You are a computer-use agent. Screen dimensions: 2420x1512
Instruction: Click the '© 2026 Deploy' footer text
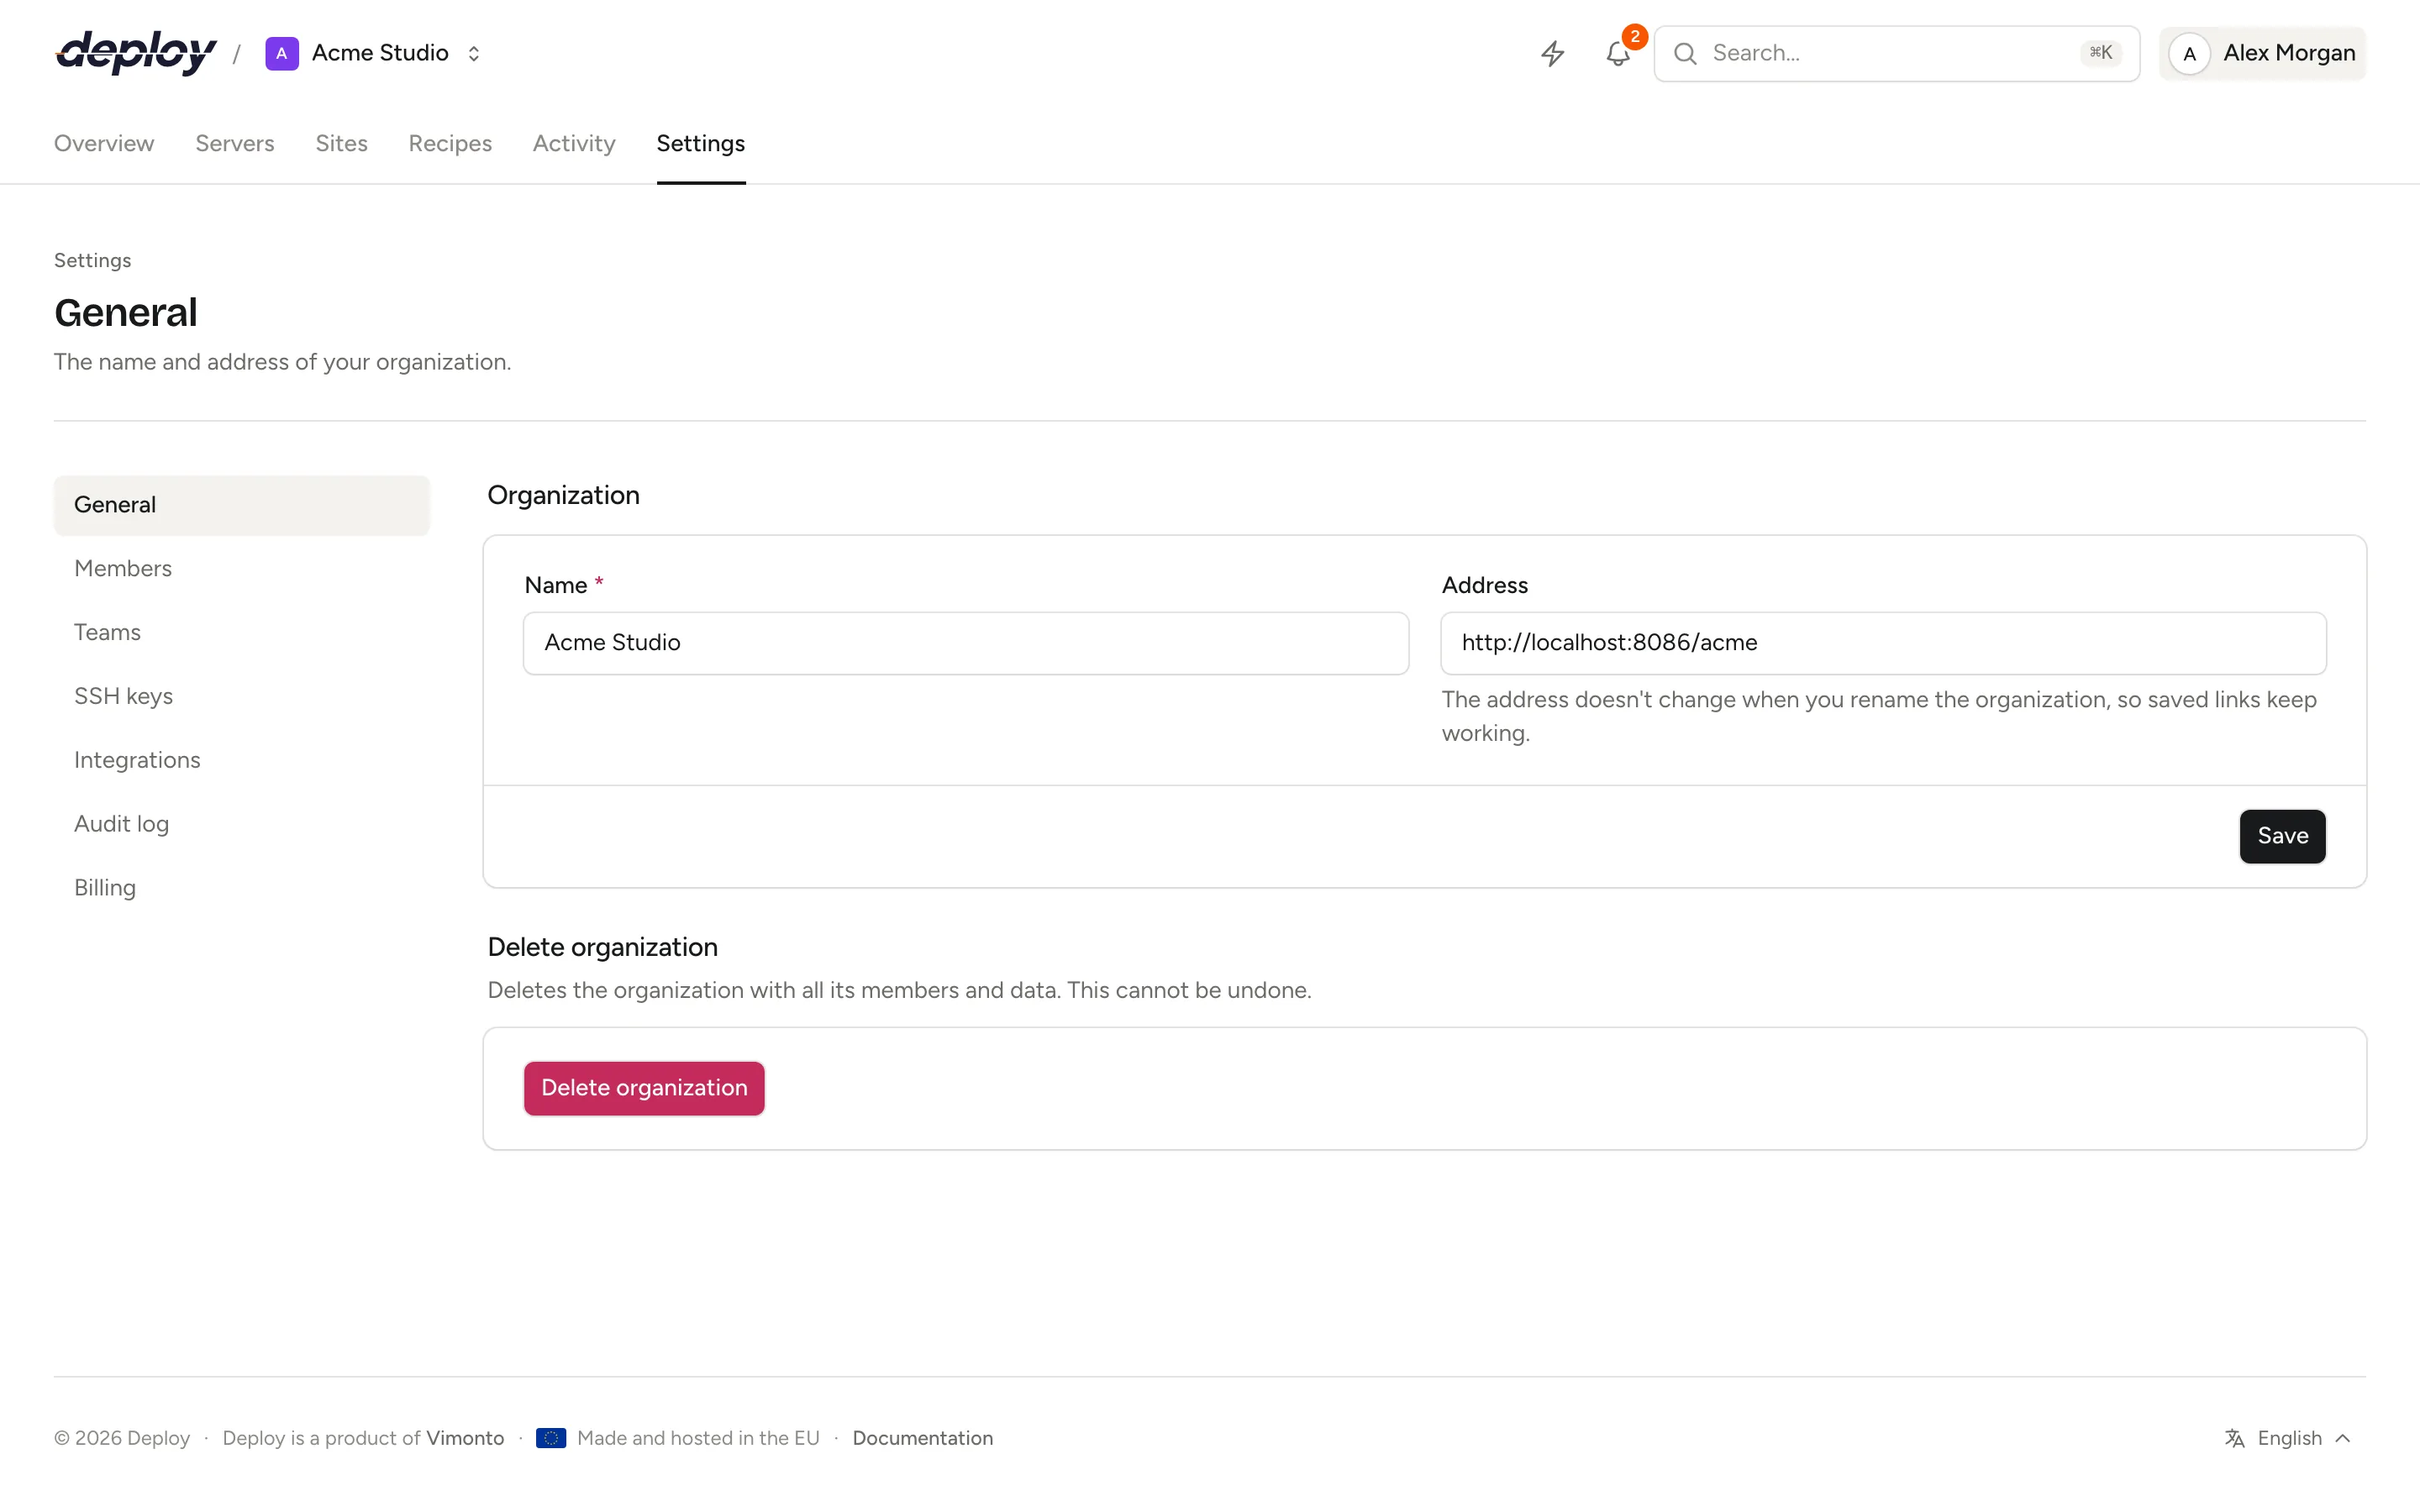pyautogui.click(x=122, y=1438)
